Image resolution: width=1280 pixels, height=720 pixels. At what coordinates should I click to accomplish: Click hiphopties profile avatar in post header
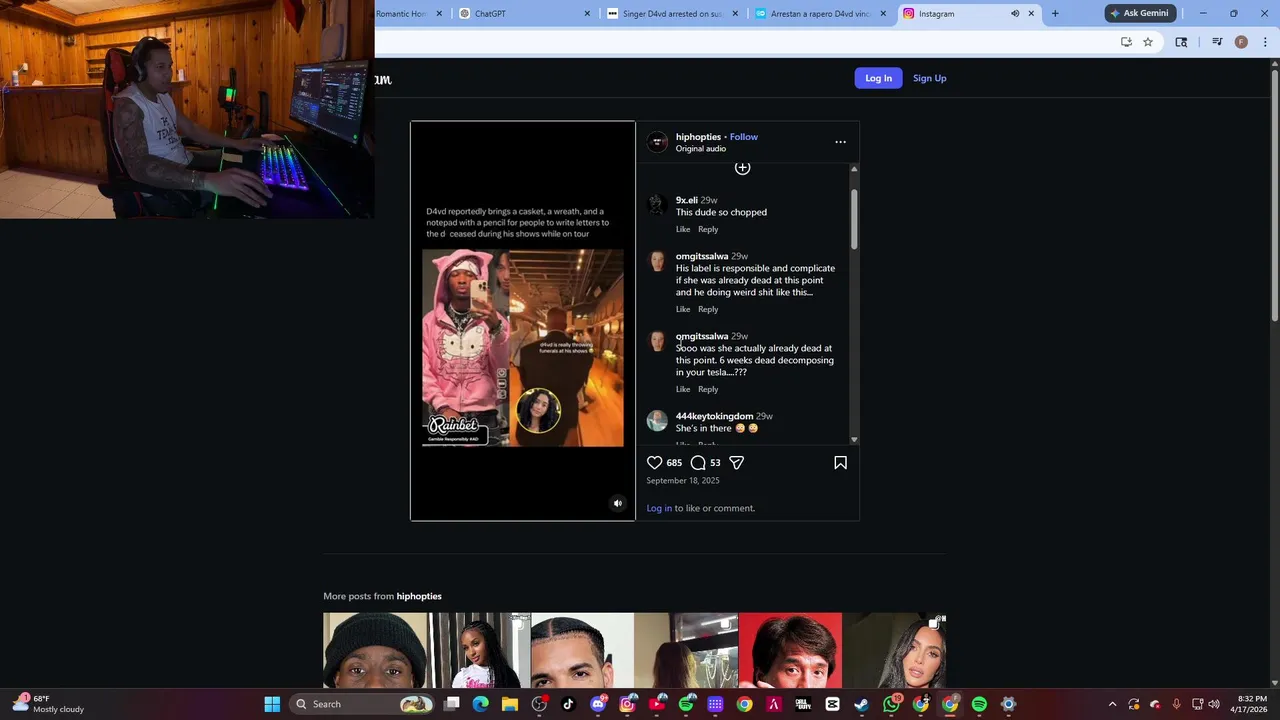657,142
